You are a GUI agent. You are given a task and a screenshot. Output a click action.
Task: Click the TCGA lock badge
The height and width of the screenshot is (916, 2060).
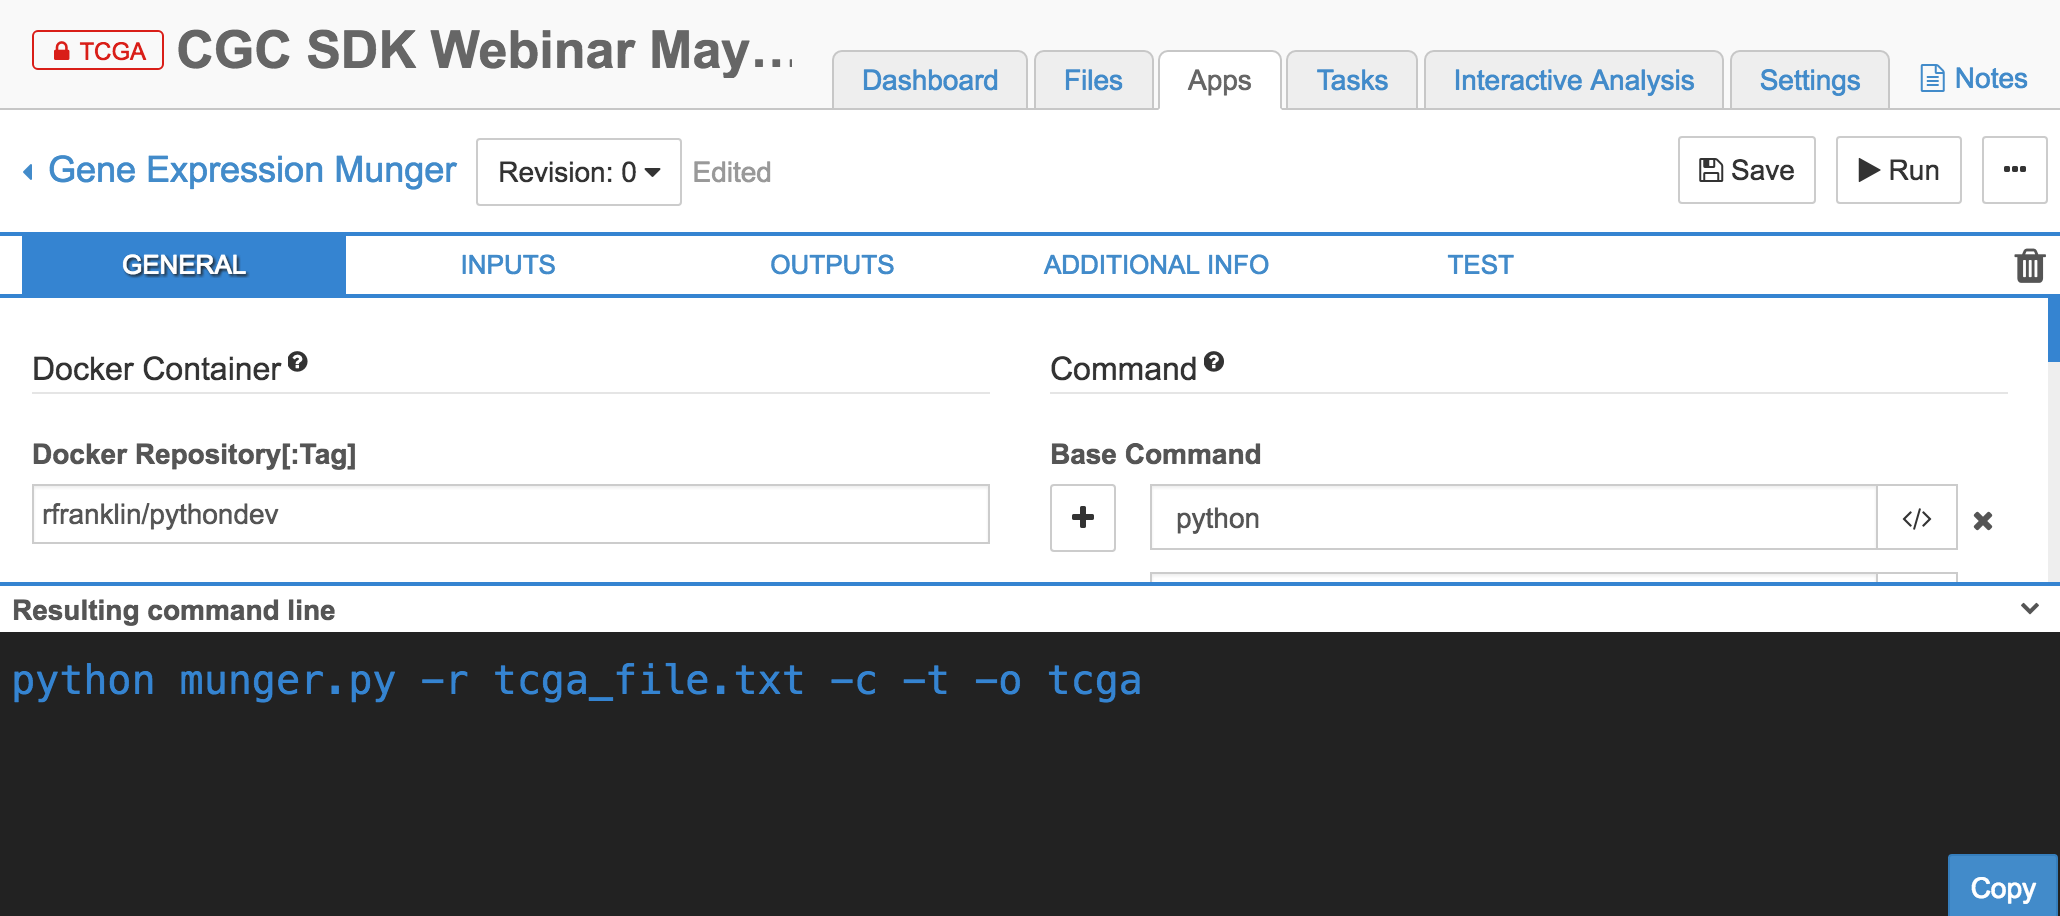[x=98, y=50]
